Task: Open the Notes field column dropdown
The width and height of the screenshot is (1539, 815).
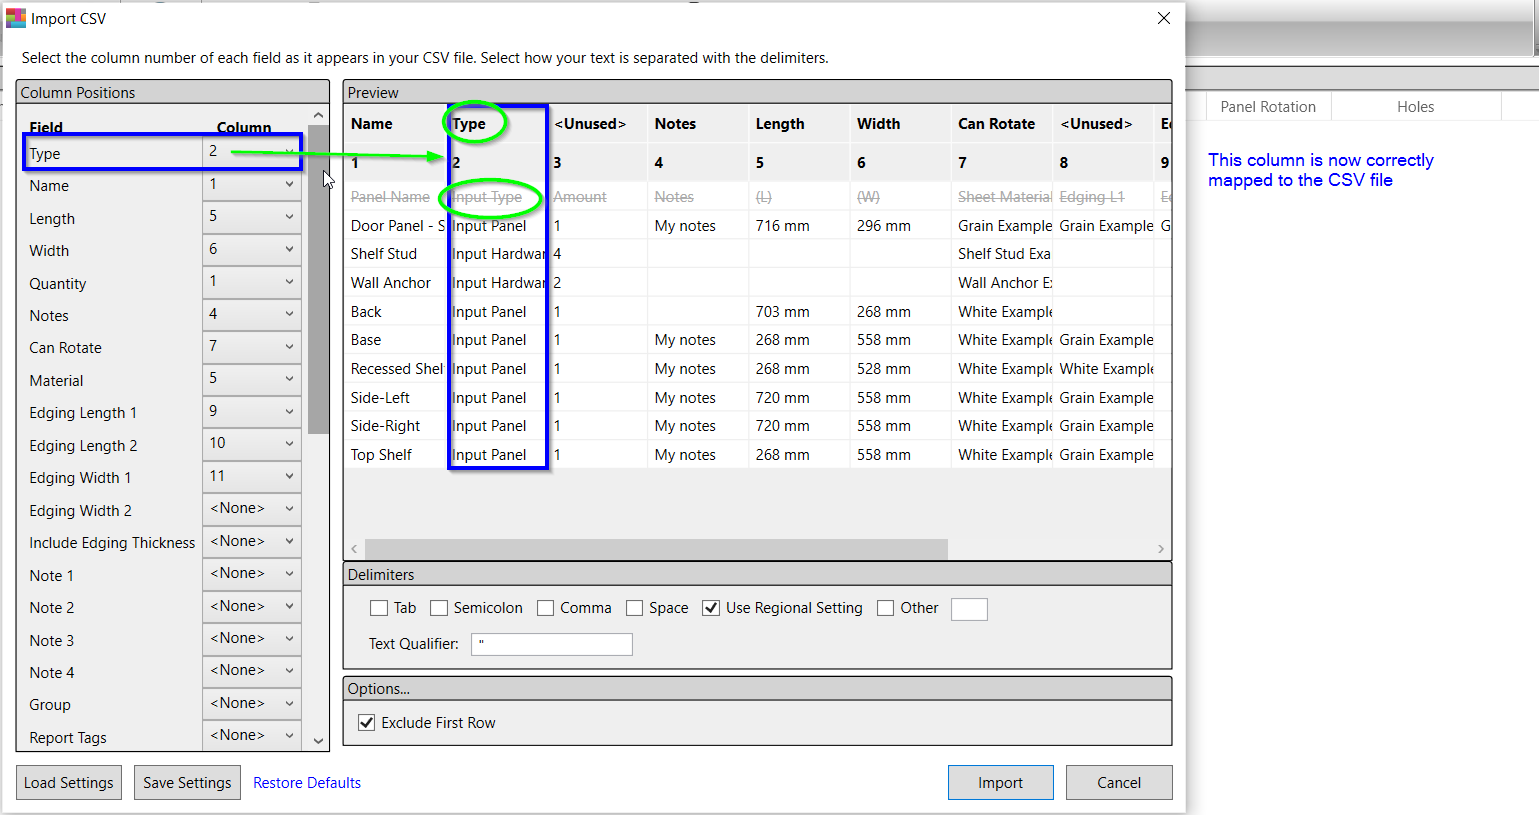Action: coord(252,314)
